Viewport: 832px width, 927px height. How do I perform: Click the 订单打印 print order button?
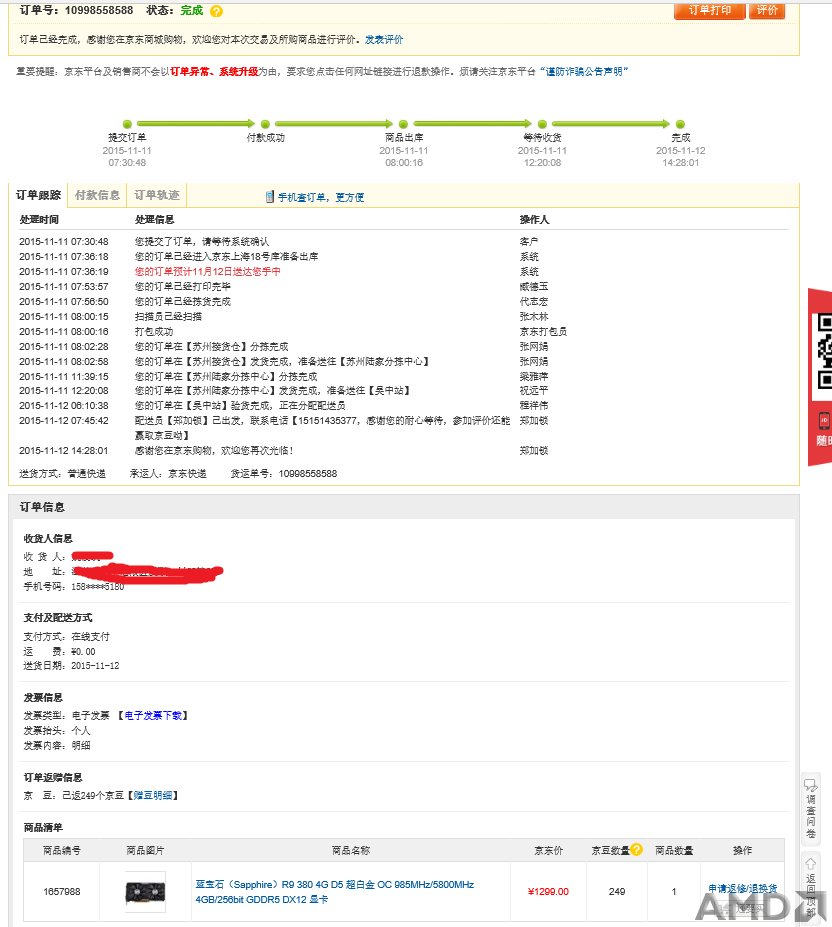point(710,11)
